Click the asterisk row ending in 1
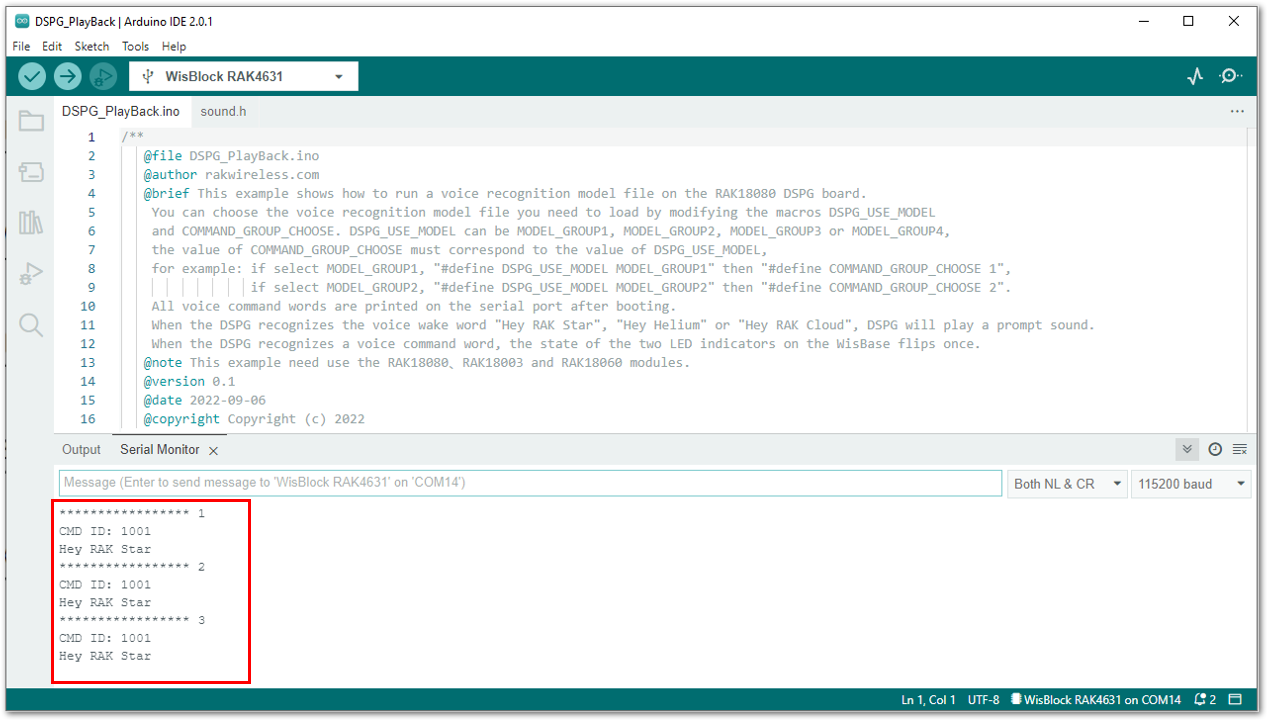This screenshot has height=721, width=1268. [132, 514]
